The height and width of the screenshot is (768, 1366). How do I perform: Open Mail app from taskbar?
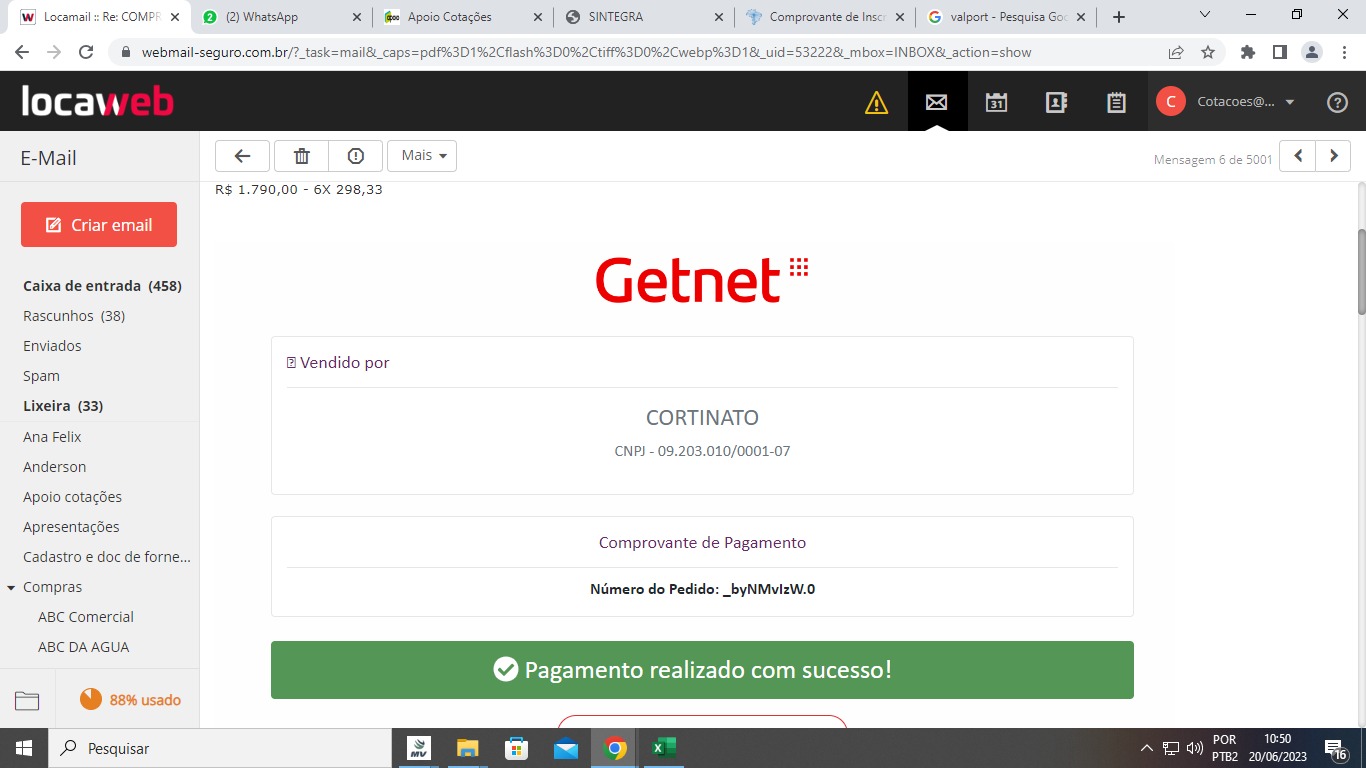[566, 748]
